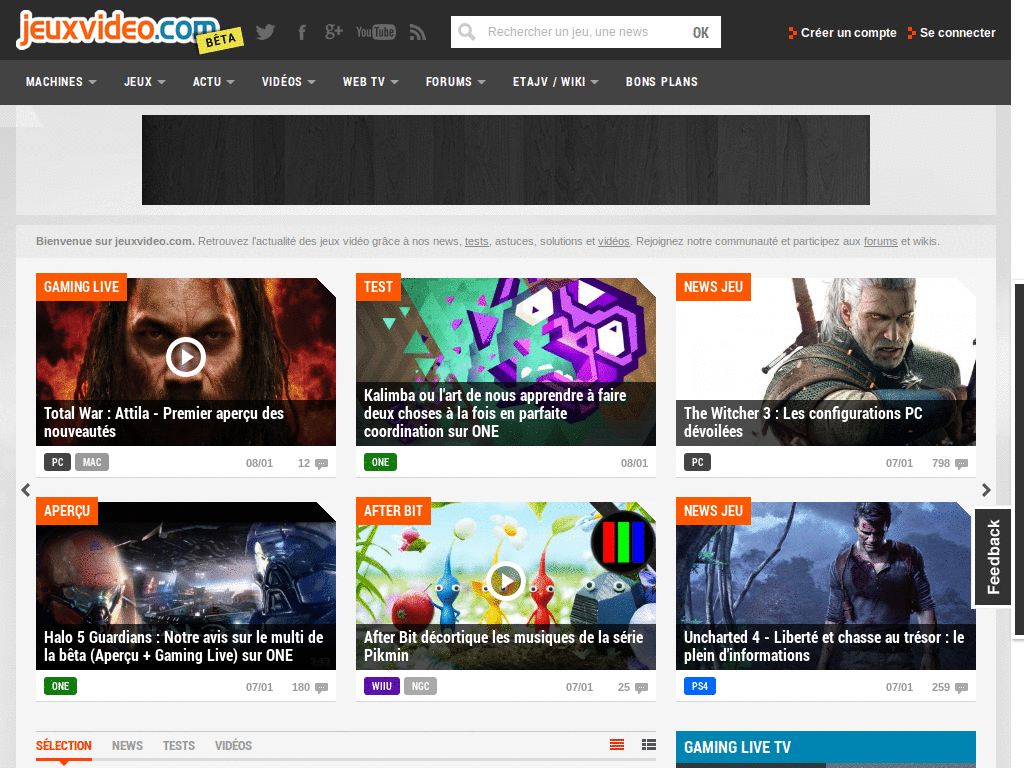The height and width of the screenshot is (768, 1024).
Task: Open comments icon for Uncharted 4
Action: [x=961, y=688]
